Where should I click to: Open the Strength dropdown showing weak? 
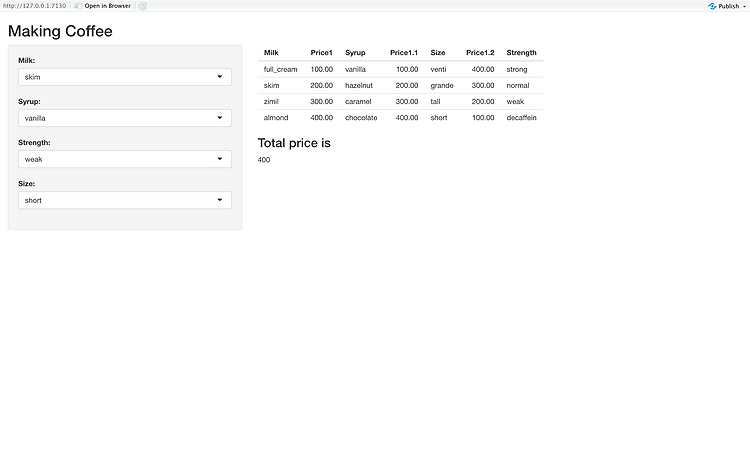coord(125,159)
